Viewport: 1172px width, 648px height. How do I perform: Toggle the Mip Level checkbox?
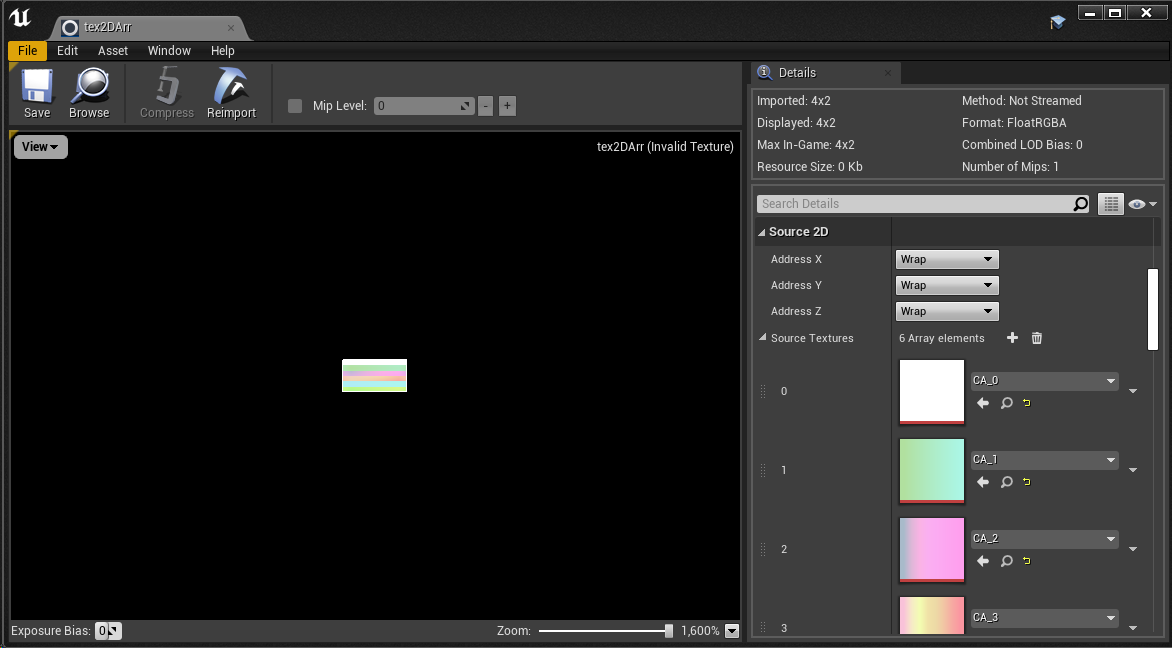[294, 105]
